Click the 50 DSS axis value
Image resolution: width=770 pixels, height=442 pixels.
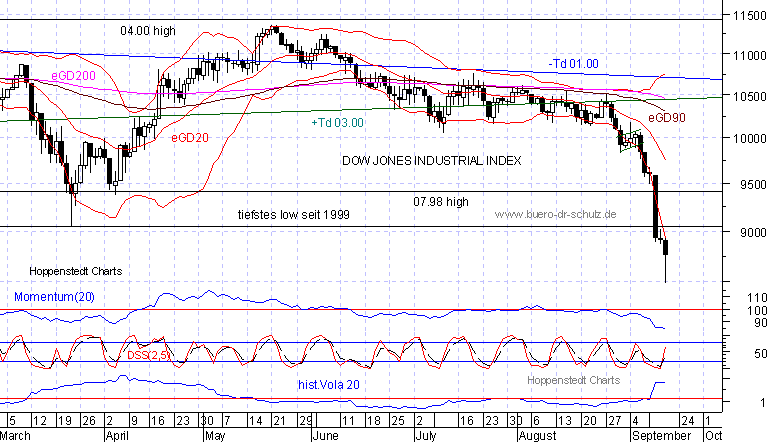point(760,354)
